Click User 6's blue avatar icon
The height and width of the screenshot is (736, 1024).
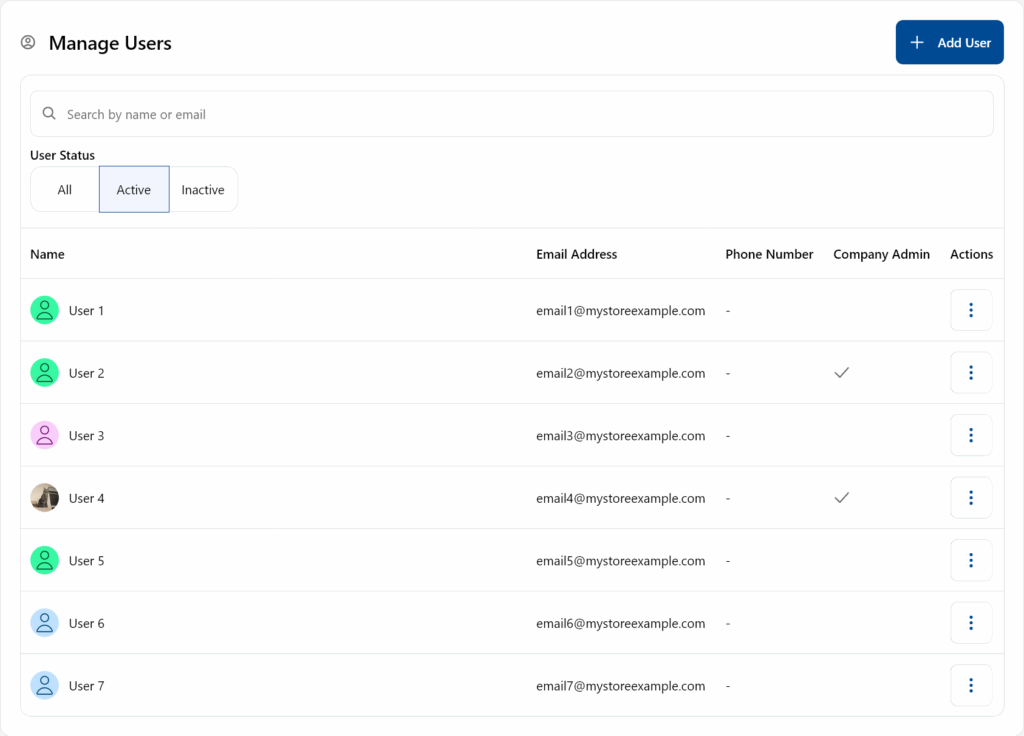44,623
